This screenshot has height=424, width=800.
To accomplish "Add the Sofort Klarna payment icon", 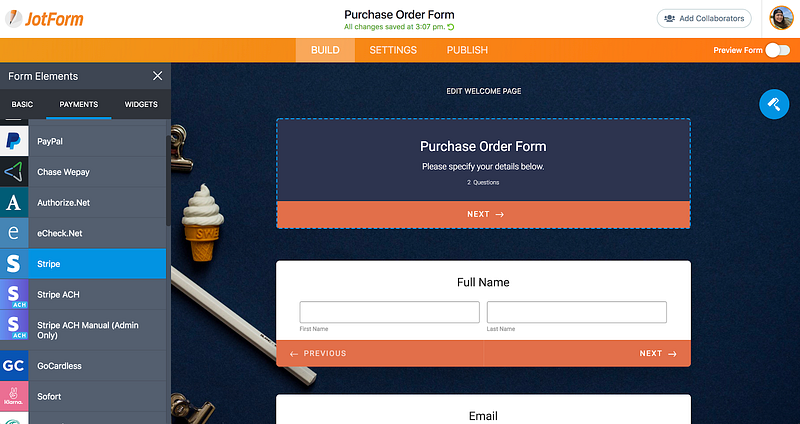I will 14,396.
